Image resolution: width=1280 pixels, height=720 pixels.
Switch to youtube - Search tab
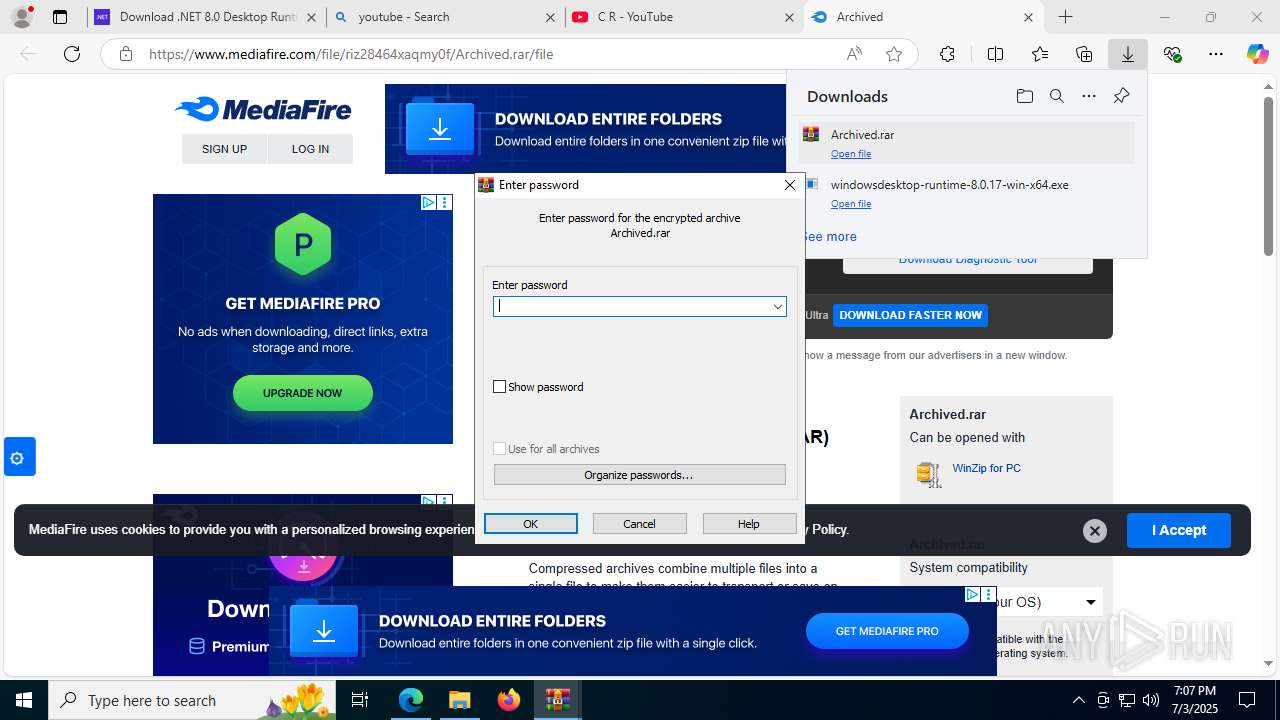tap(445, 17)
